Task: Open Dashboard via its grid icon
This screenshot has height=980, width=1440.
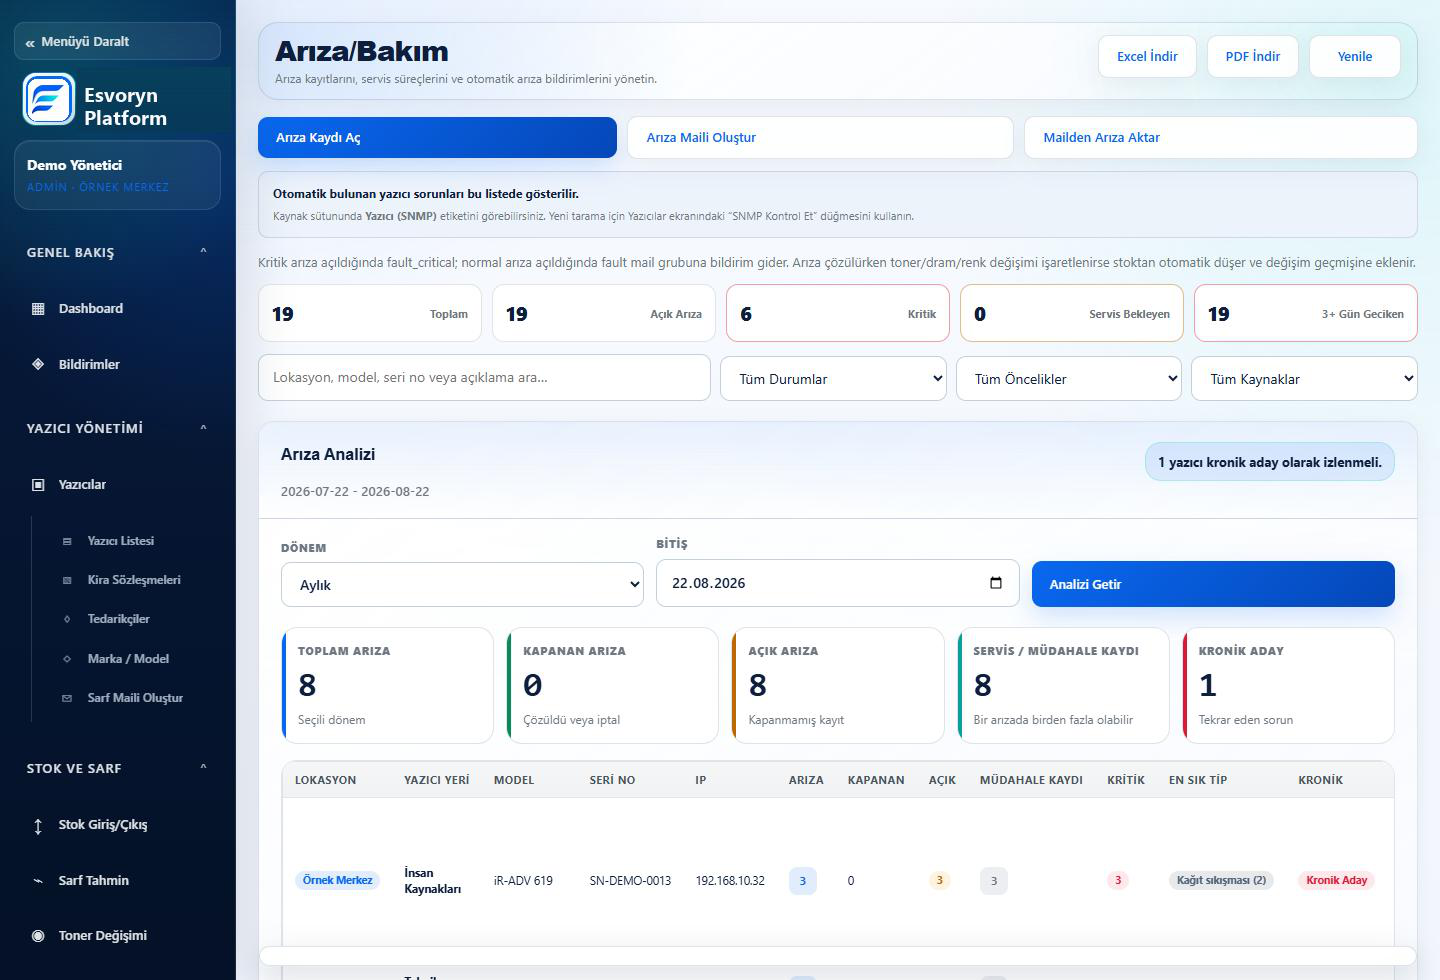Action: click(38, 309)
